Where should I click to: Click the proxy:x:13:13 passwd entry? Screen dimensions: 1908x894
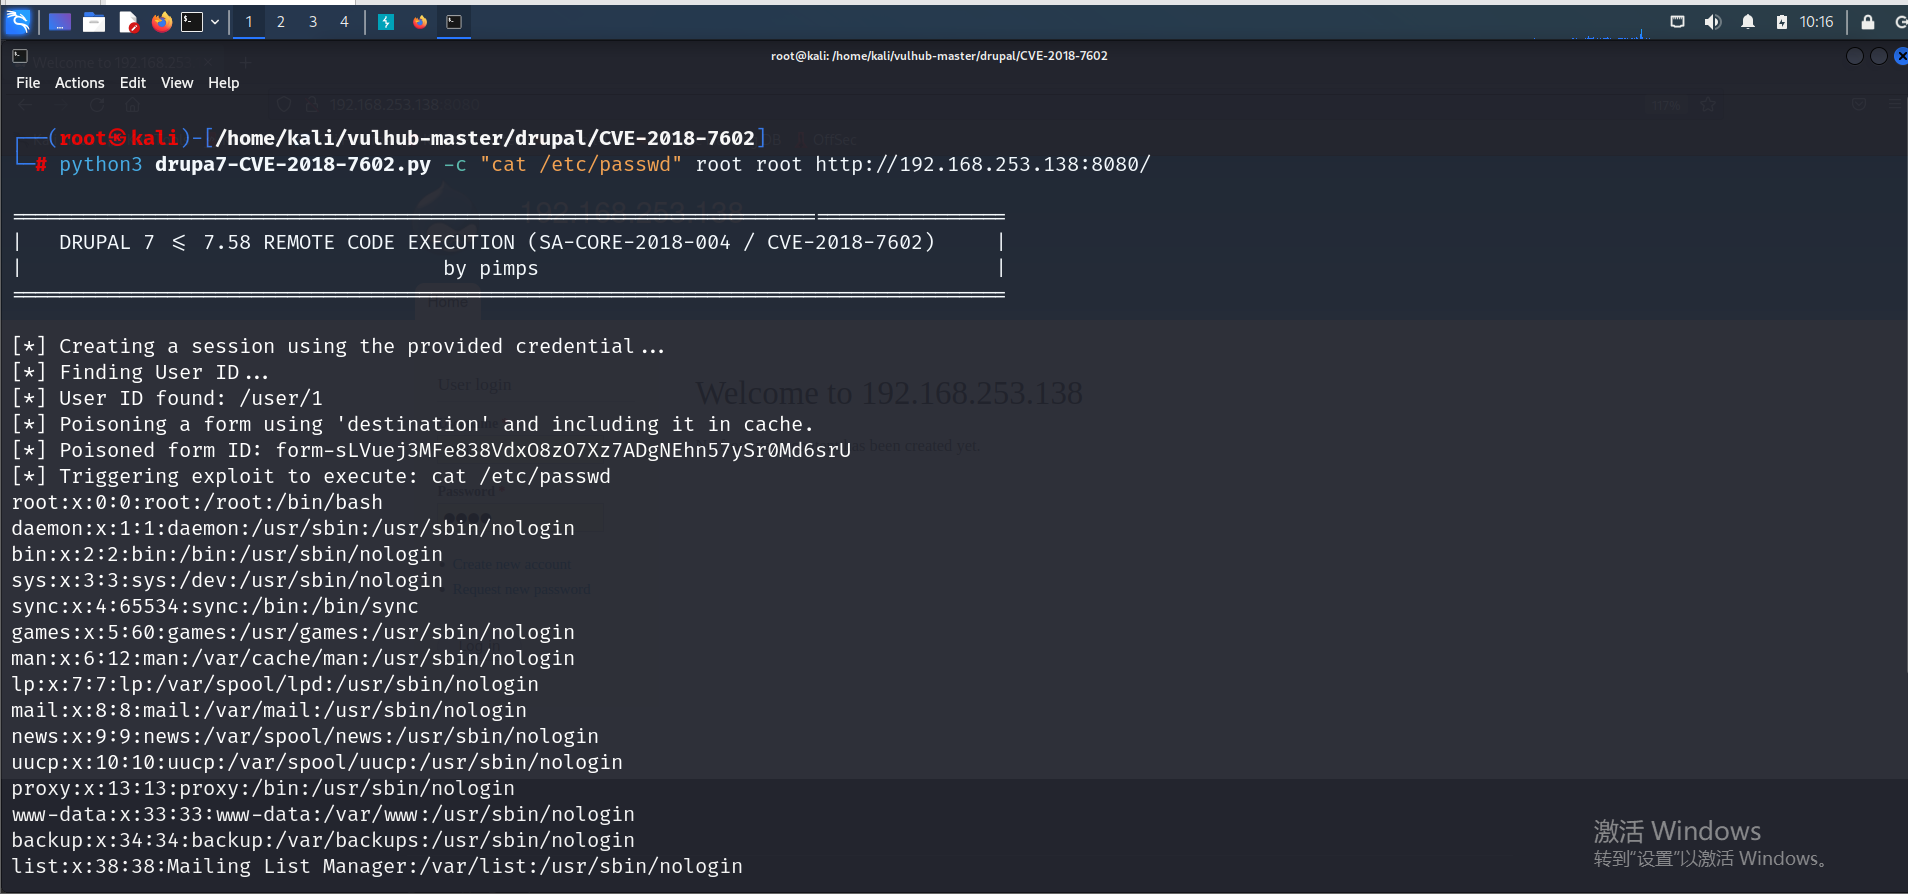(x=263, y=788)
